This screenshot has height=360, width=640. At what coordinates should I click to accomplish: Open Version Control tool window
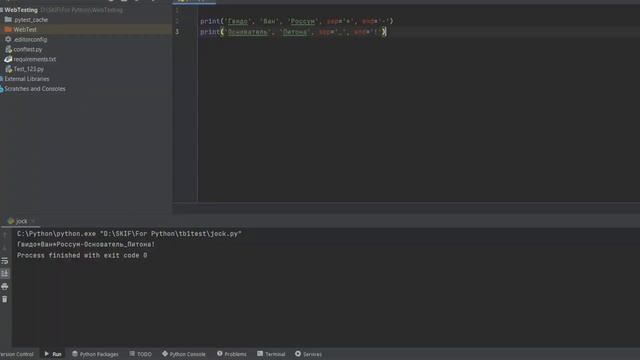click(x=17, y=354)
